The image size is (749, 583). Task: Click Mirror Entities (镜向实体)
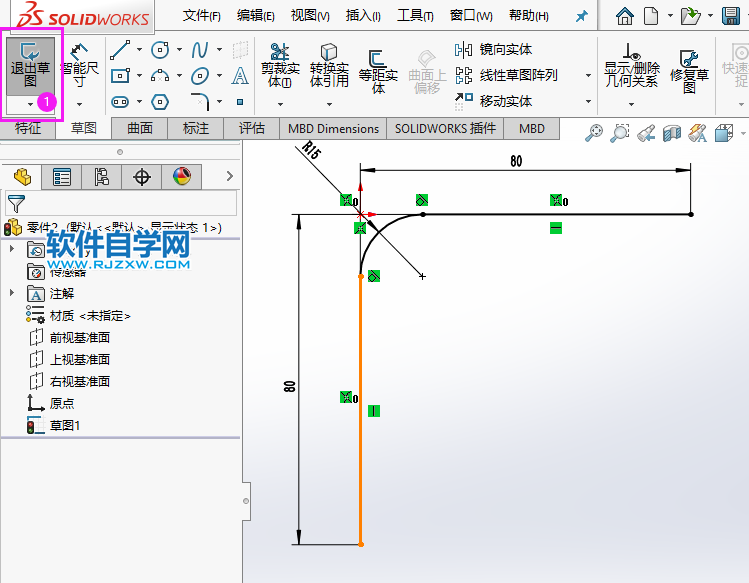tap(494, 49)
